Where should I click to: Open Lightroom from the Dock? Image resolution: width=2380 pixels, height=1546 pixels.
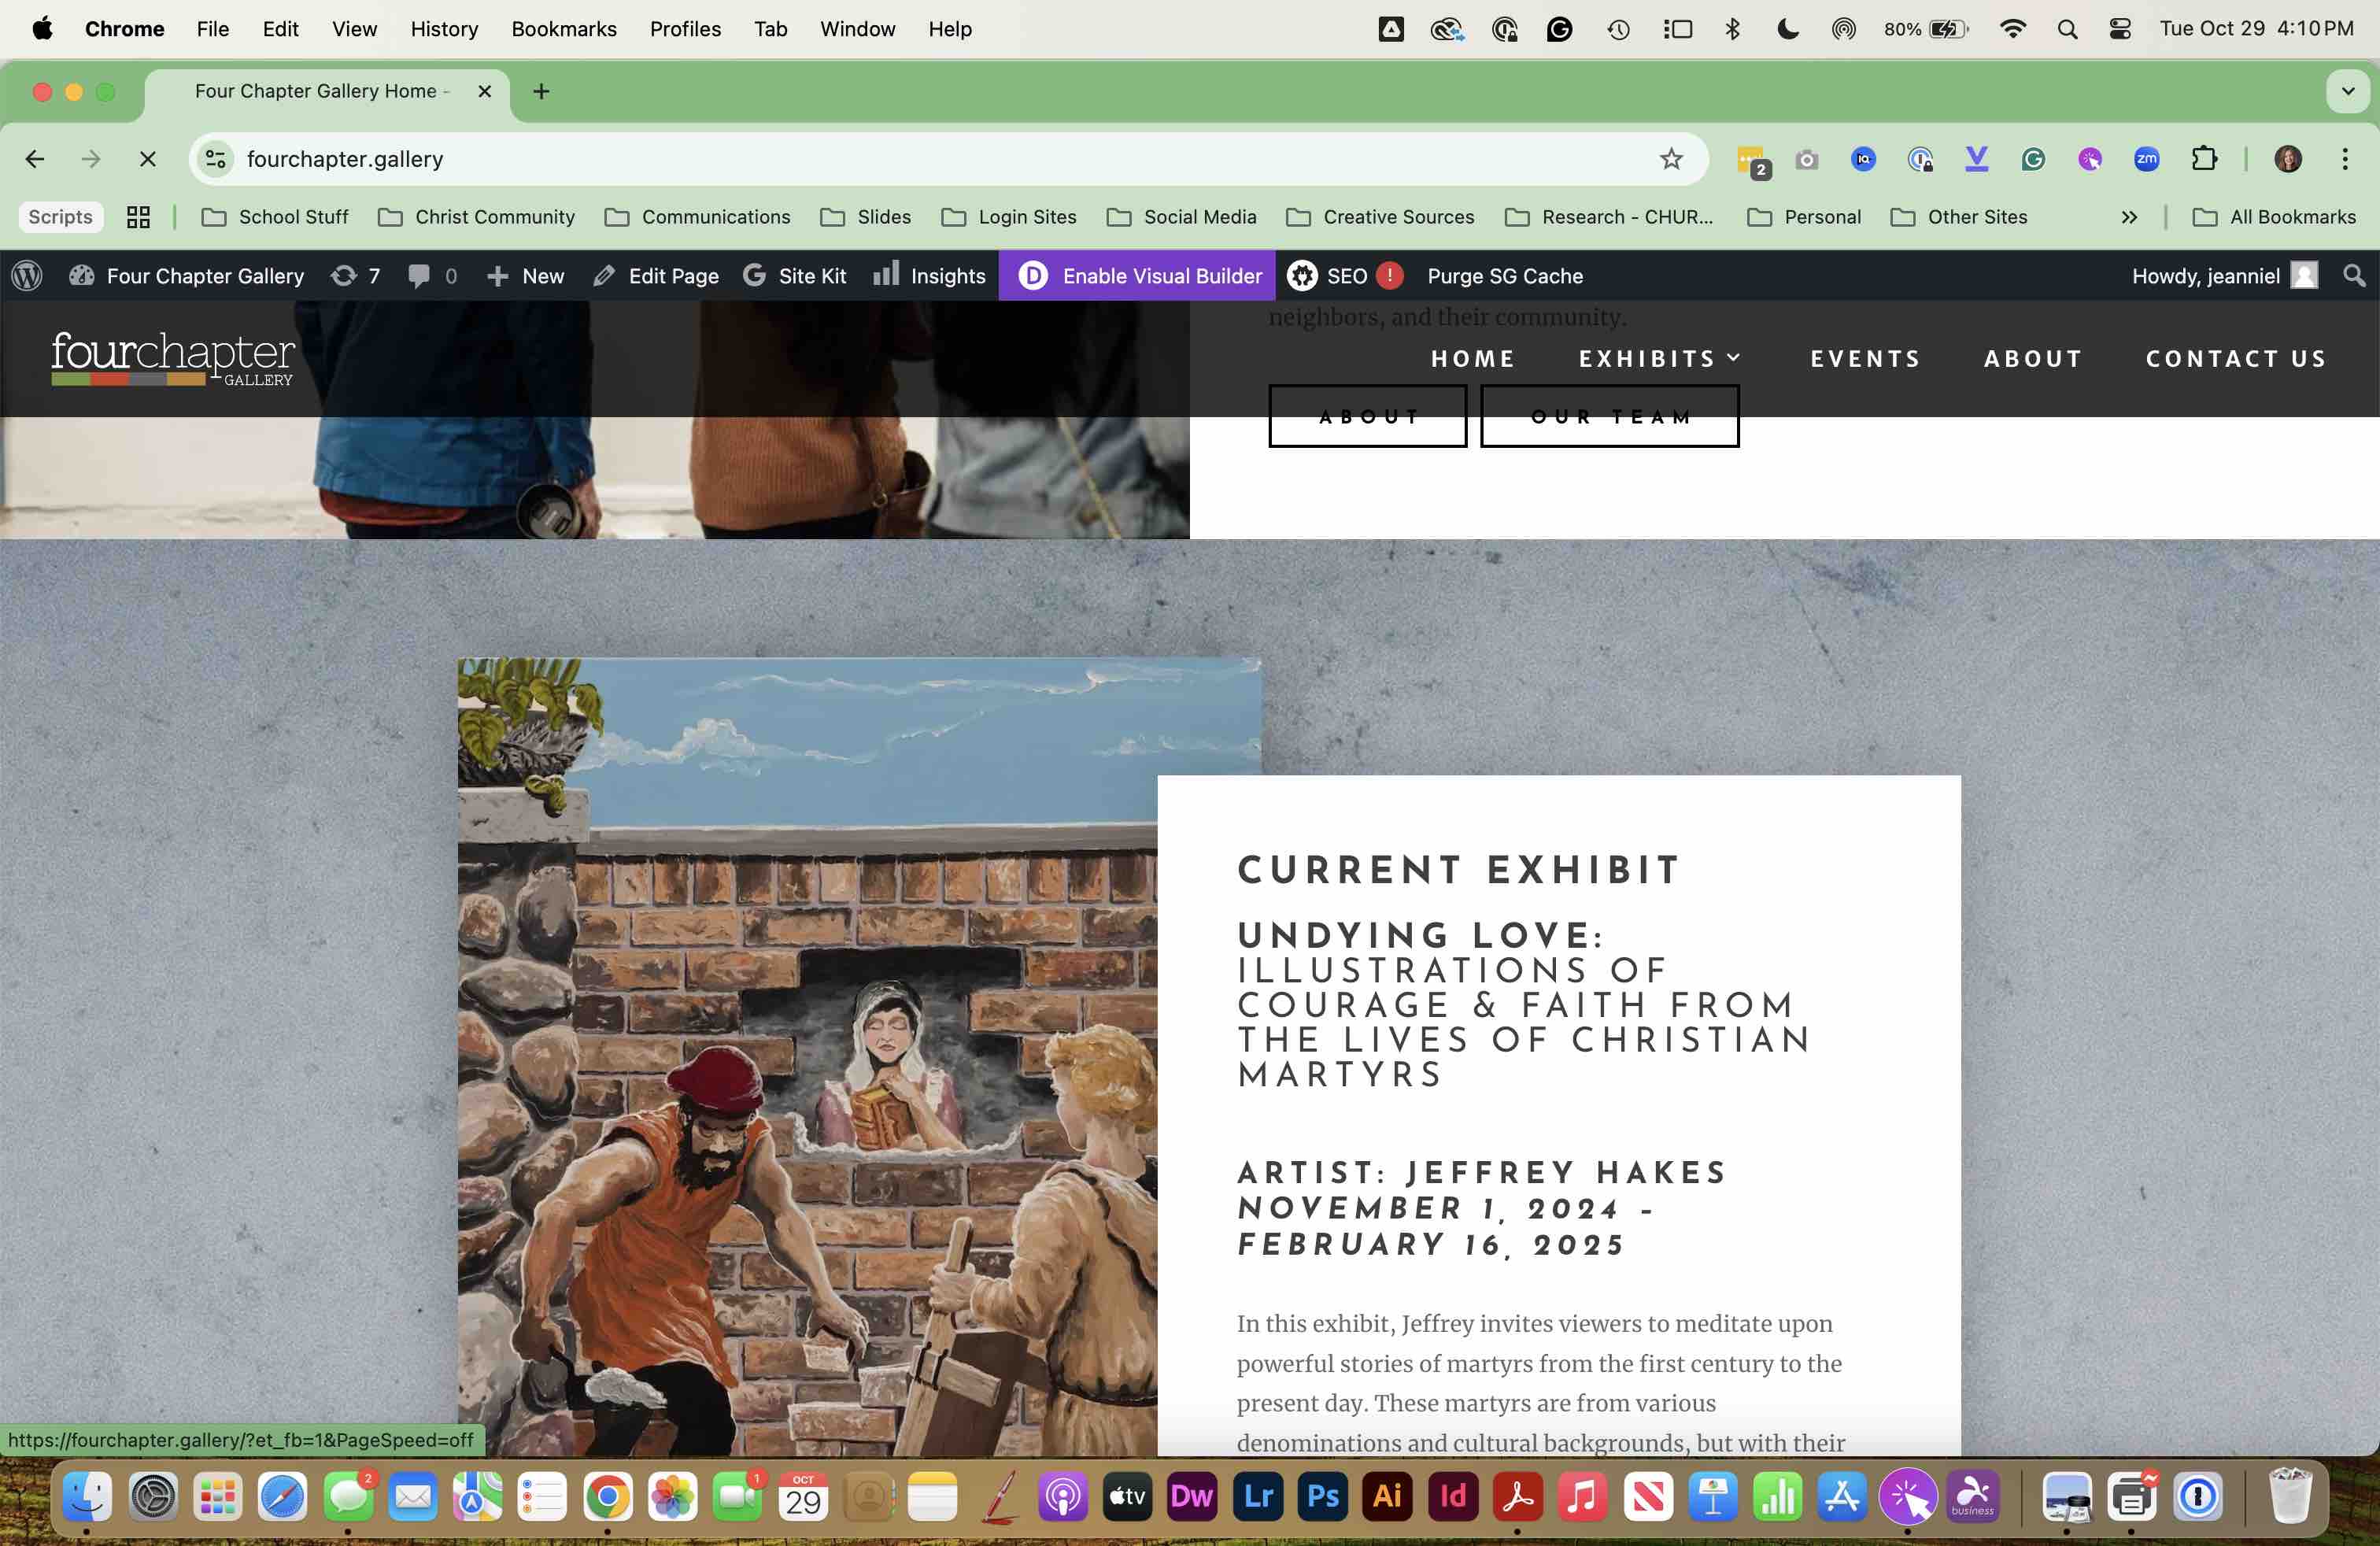[1257, 1496]
